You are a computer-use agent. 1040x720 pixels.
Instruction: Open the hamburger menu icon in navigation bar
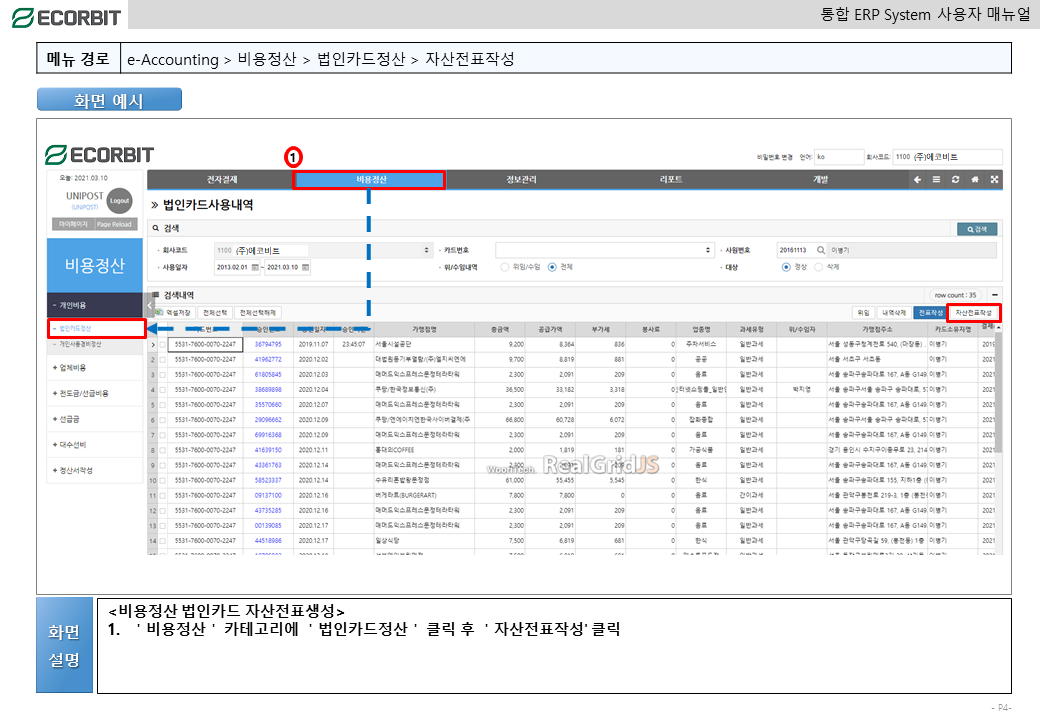click(937, 180)
